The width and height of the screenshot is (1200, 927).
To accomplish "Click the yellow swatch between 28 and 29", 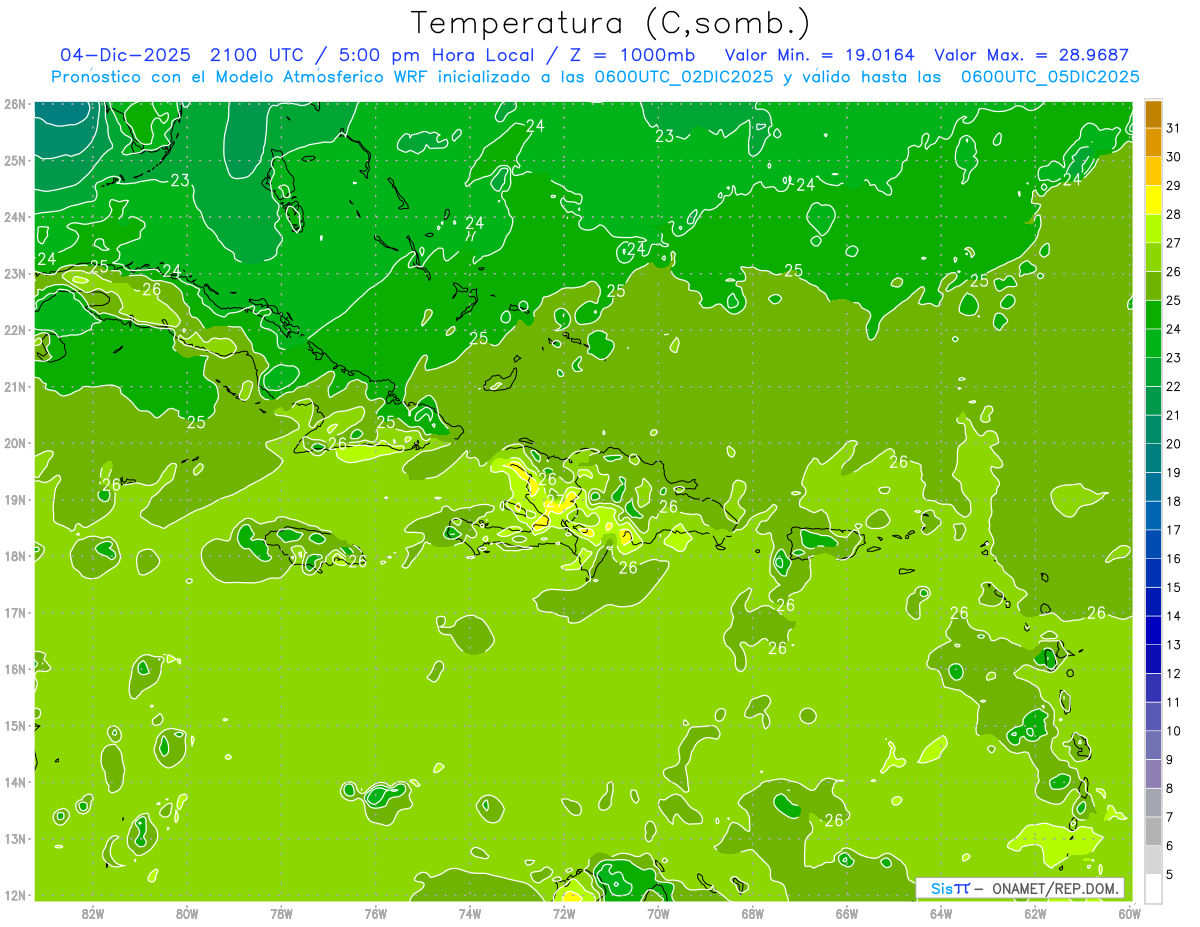I will (x=1153, y=199).
